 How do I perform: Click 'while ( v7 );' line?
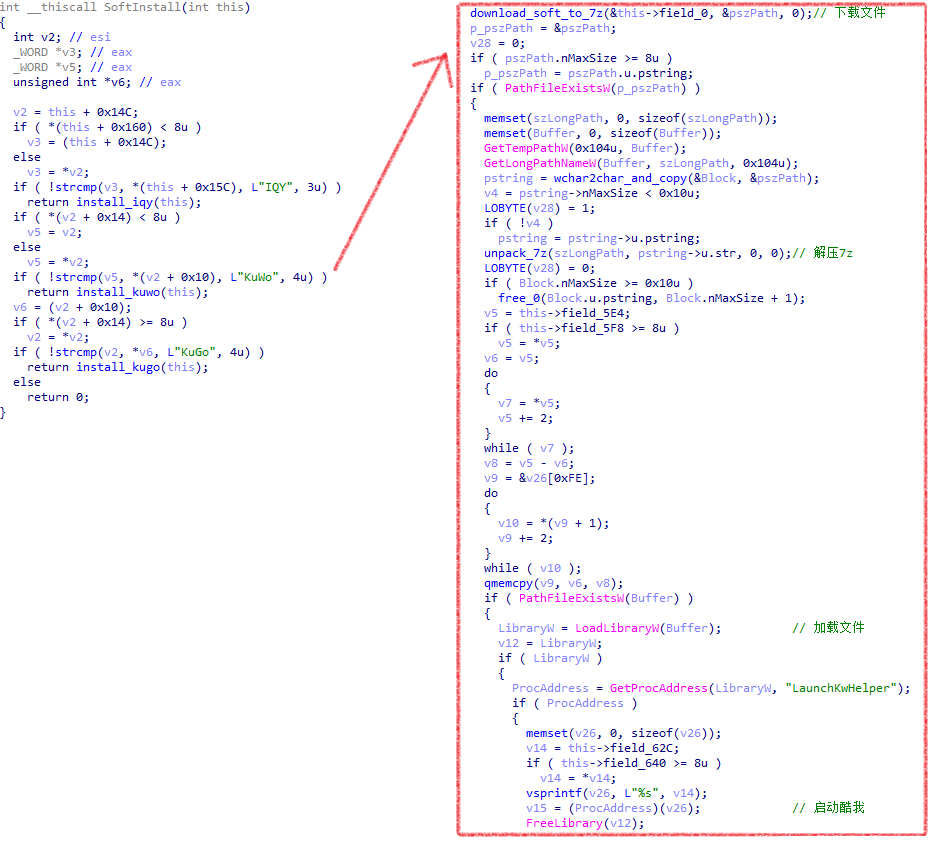[x=528, y=448]
